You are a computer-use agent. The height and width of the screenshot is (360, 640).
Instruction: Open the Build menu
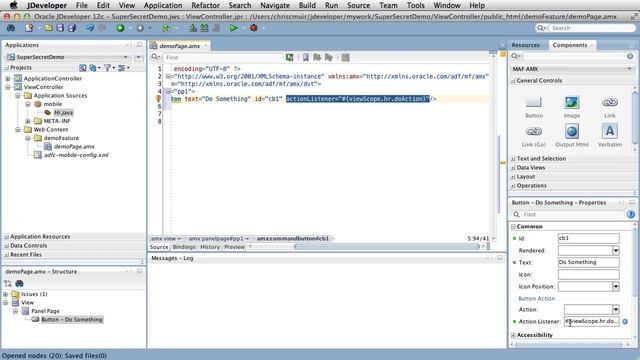point(307,5)
